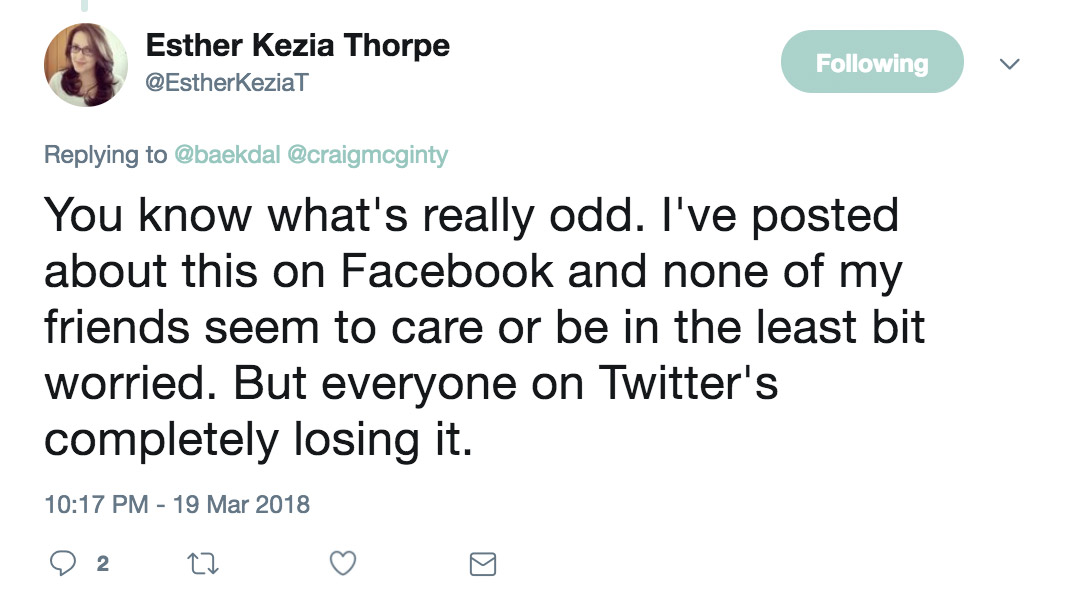Click the reply speech bubble icon
Image resolution: width=1071 pixels, height=602 pixels.
tap(62, 565)
